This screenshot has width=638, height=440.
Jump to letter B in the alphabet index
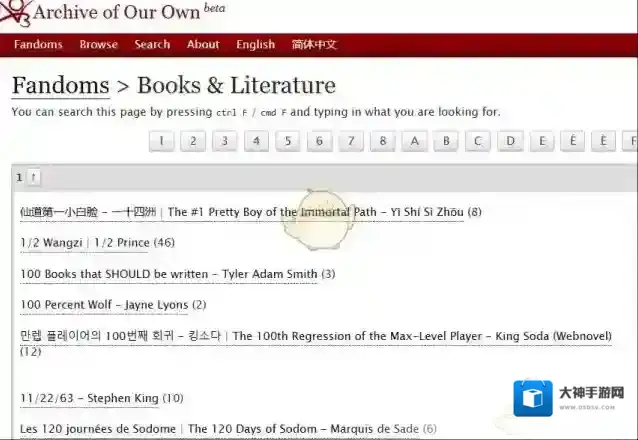click(446, 141)
